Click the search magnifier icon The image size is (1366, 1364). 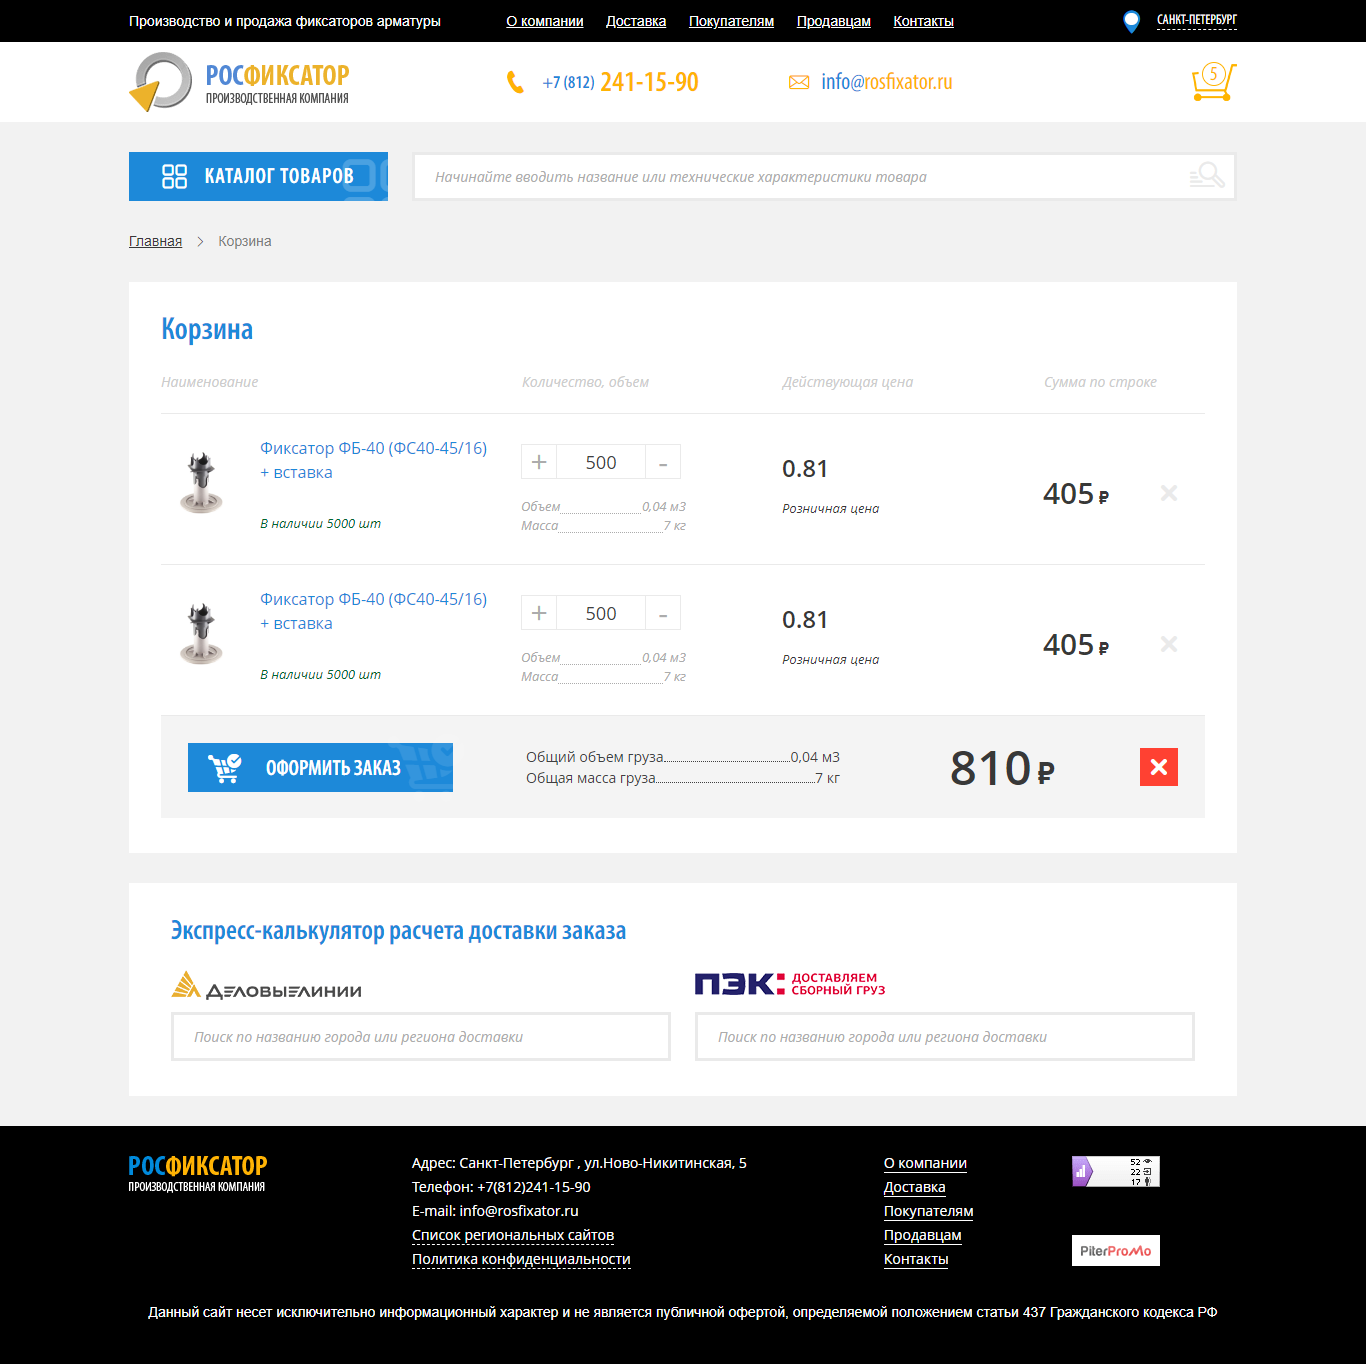pyautogui.click(x=1207, y=176)
